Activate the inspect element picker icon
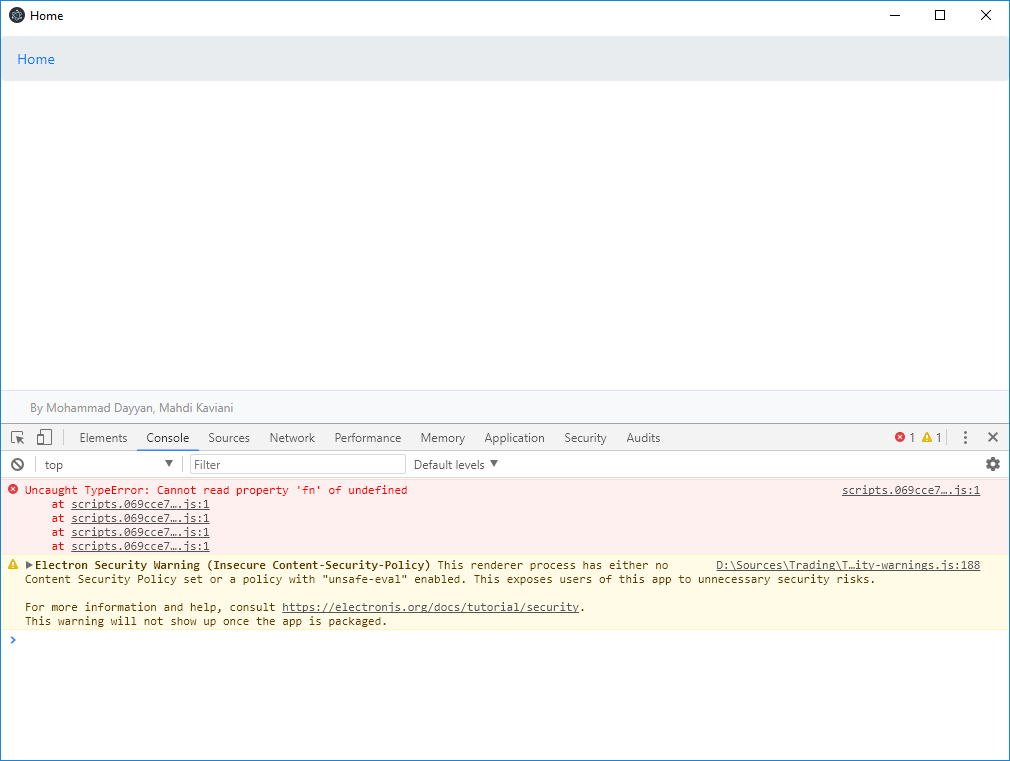This screenshot has height=761, width=1010. tap(18, 438)
